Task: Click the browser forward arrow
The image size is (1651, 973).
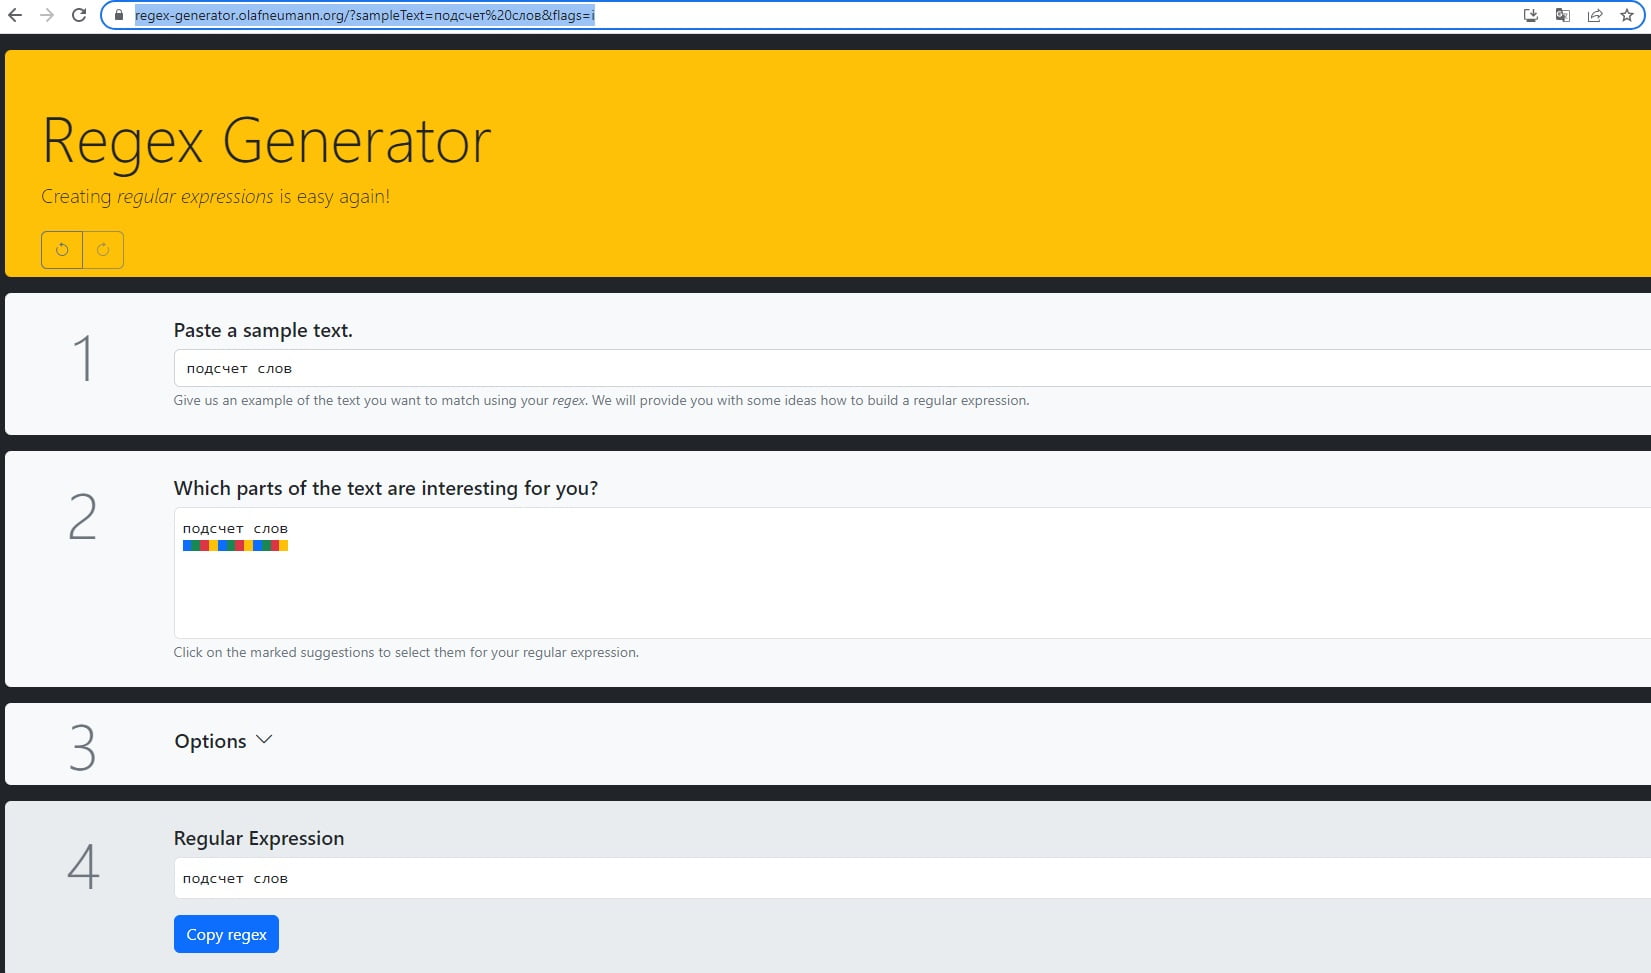Action: pyautogui.click(x=47, y=15)
